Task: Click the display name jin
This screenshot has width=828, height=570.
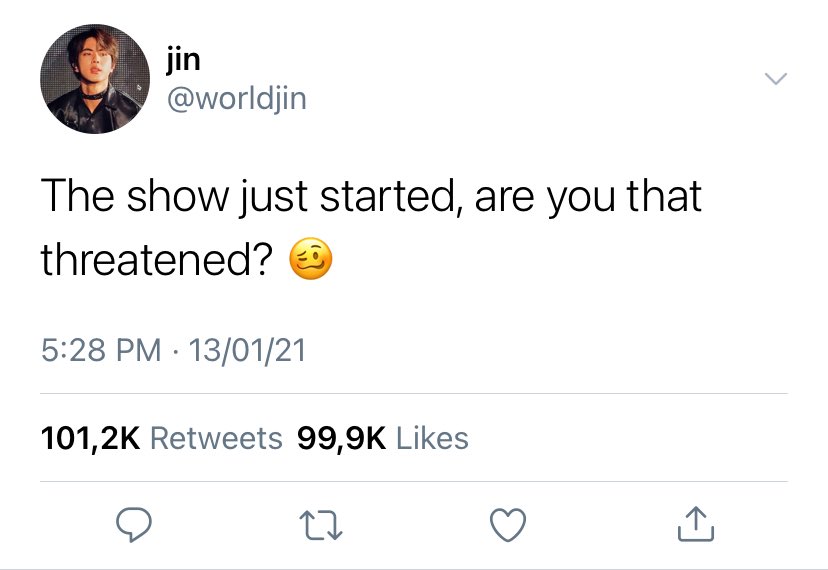Action: (184, 61)
